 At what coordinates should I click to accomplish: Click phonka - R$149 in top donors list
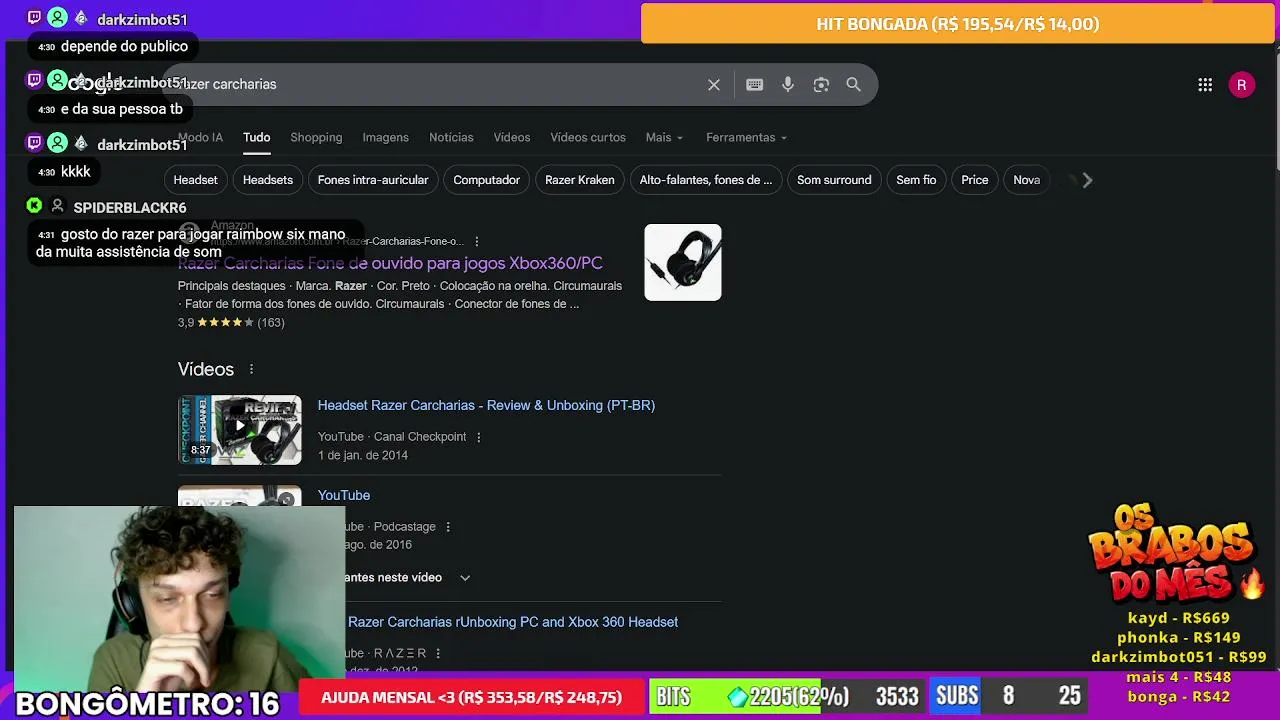click(x=1178, y=637)
